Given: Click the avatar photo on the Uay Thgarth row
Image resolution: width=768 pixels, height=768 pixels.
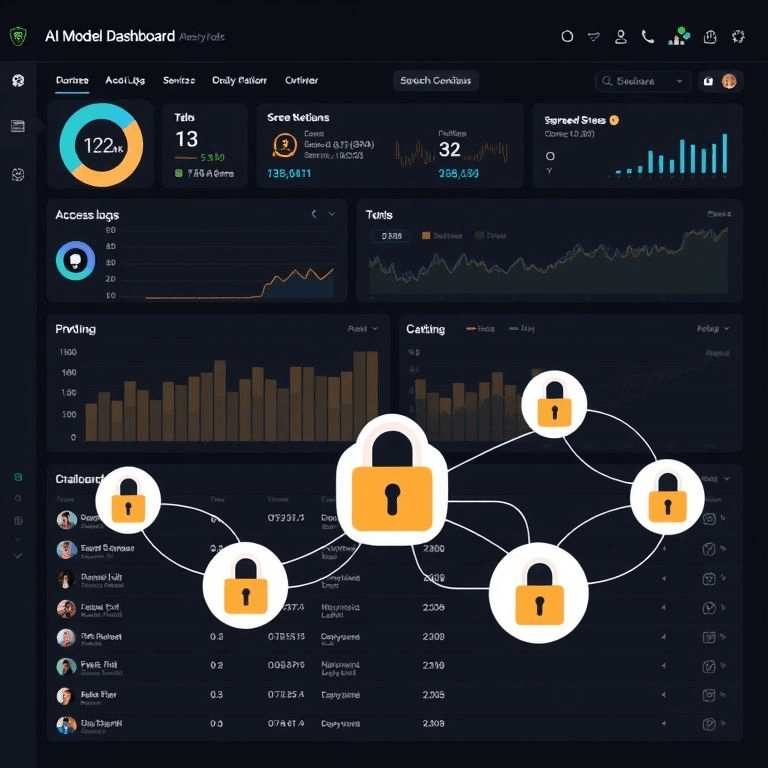Looking at the screenshot, I should pos(66,725).
